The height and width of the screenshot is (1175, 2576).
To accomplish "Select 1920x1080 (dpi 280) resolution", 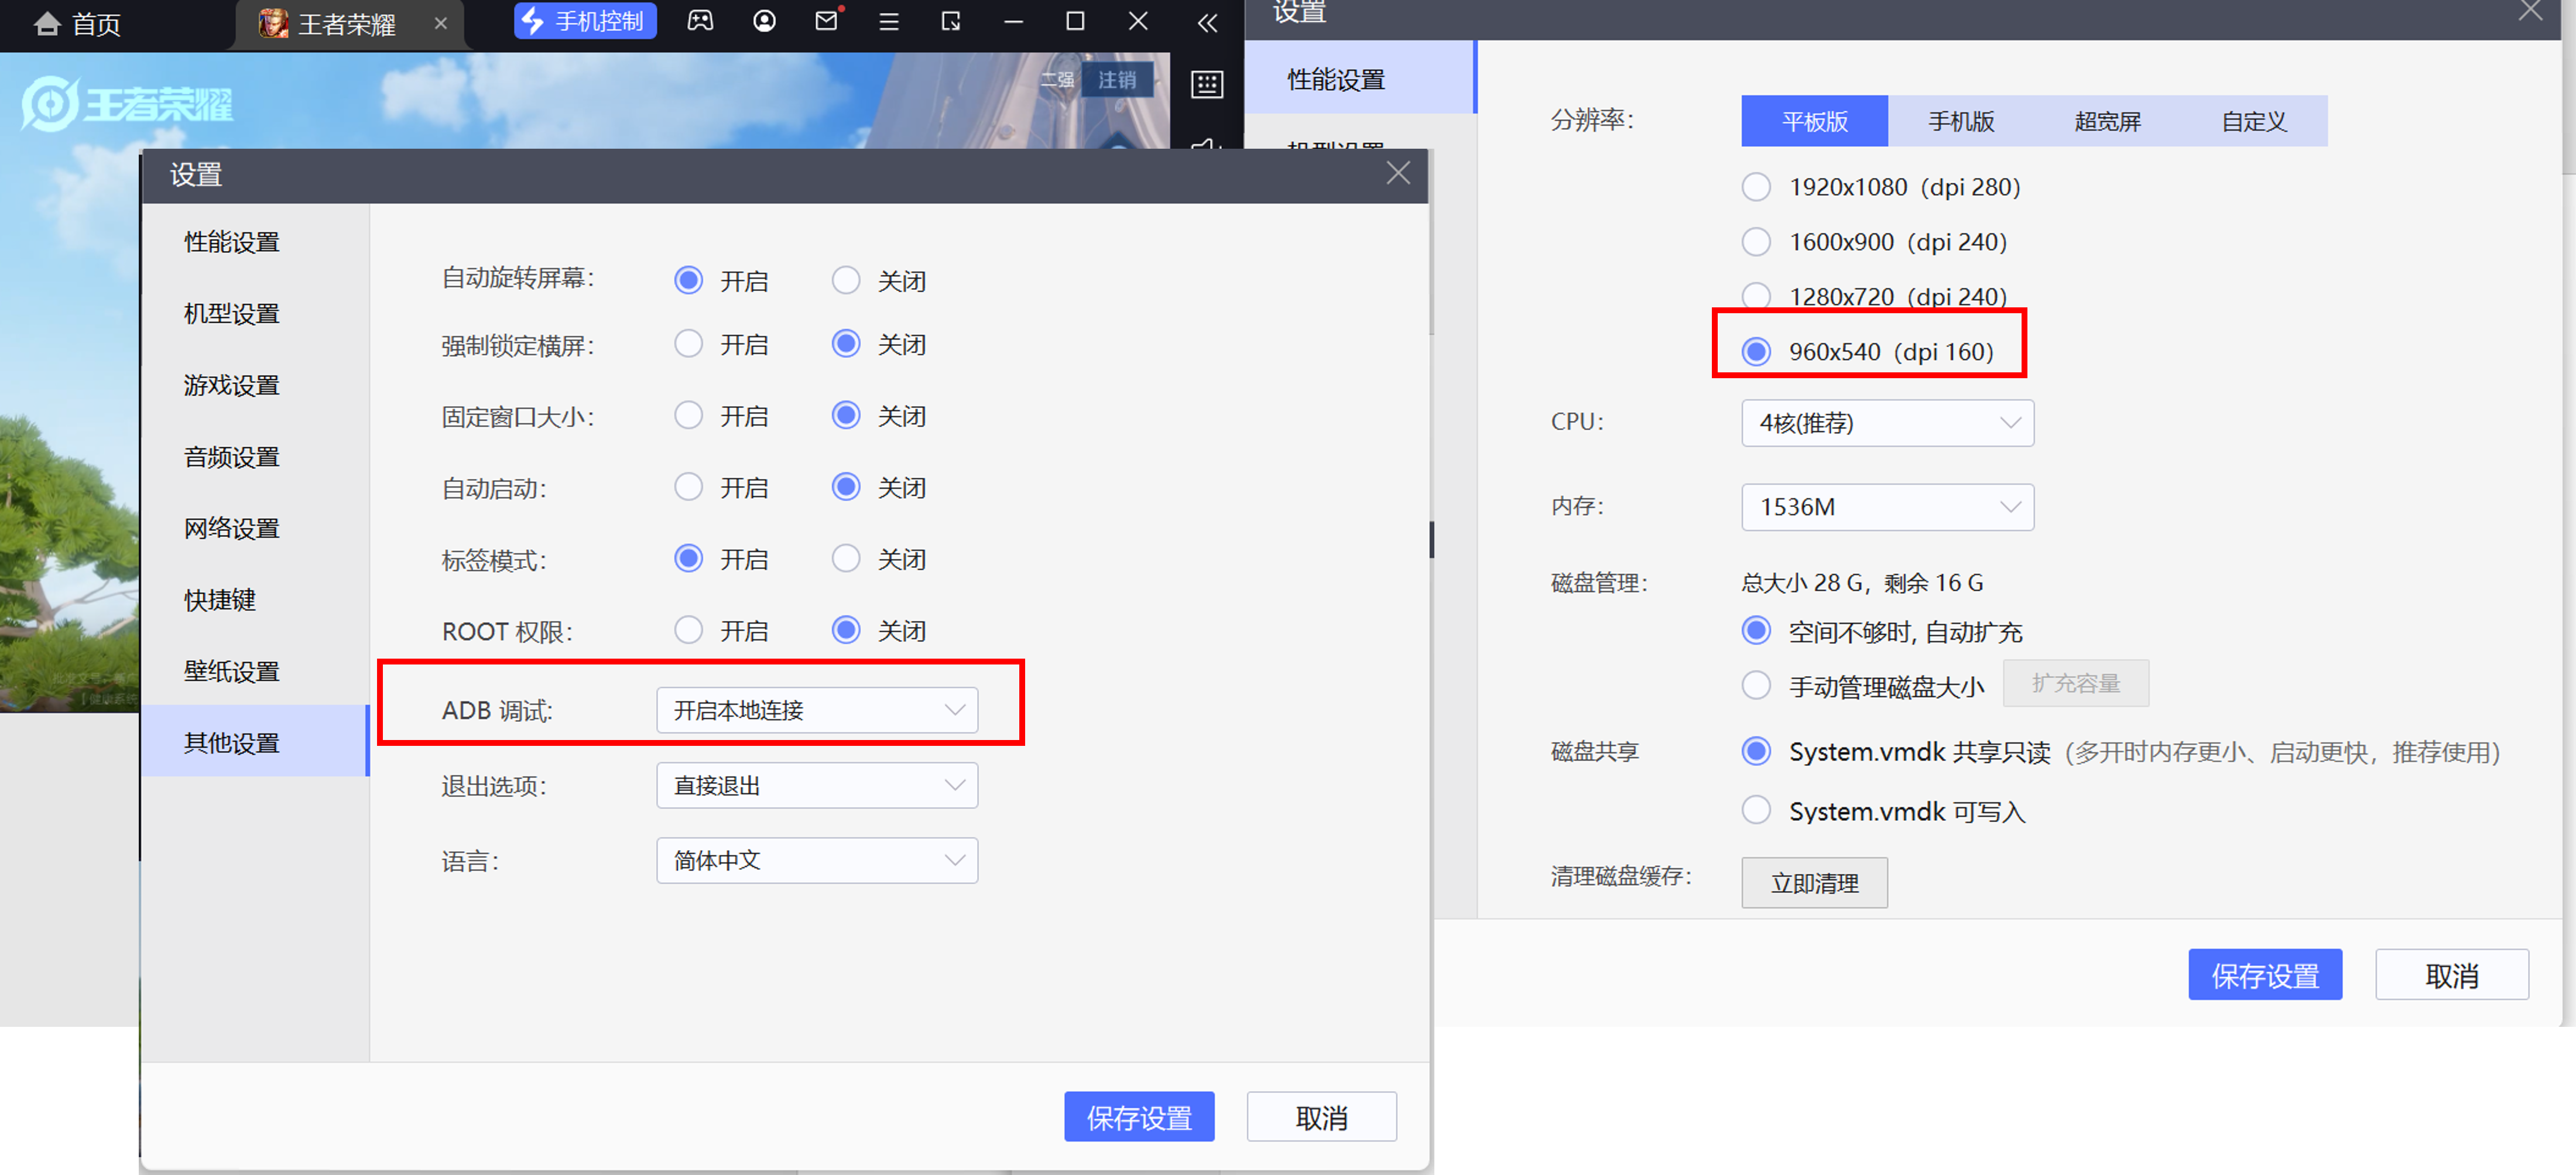I will tap(1756, 187).
